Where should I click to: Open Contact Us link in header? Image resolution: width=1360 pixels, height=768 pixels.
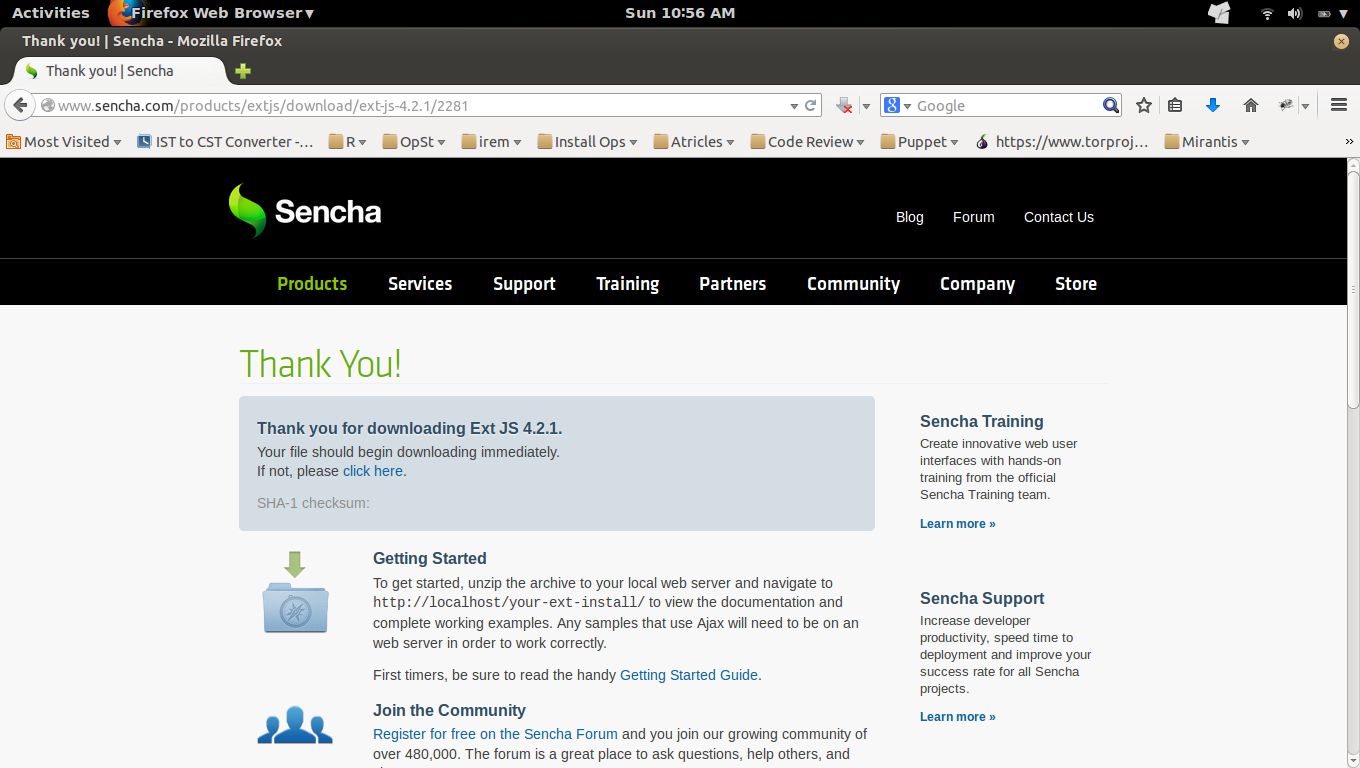pos(1059,217)
